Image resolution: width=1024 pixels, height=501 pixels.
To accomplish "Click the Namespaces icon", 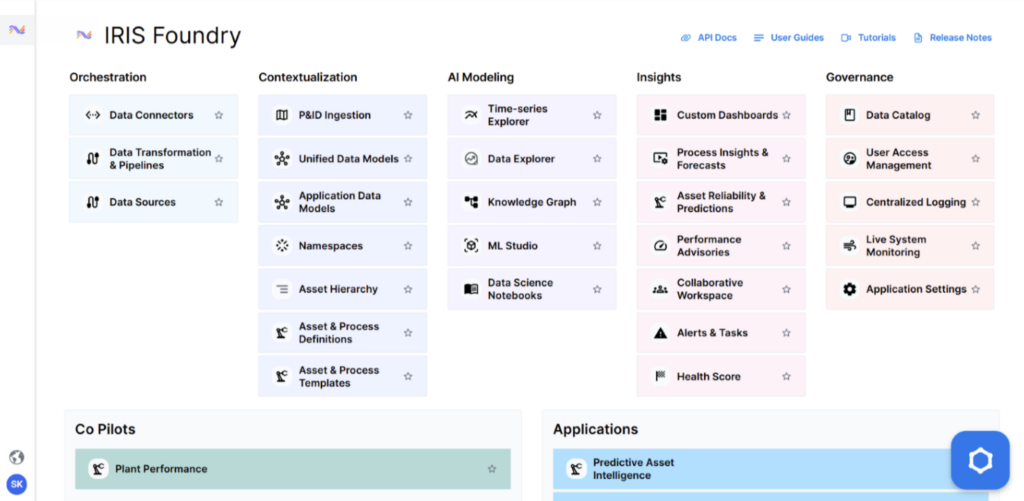I will pyautogui.click(x=282, y=246).
